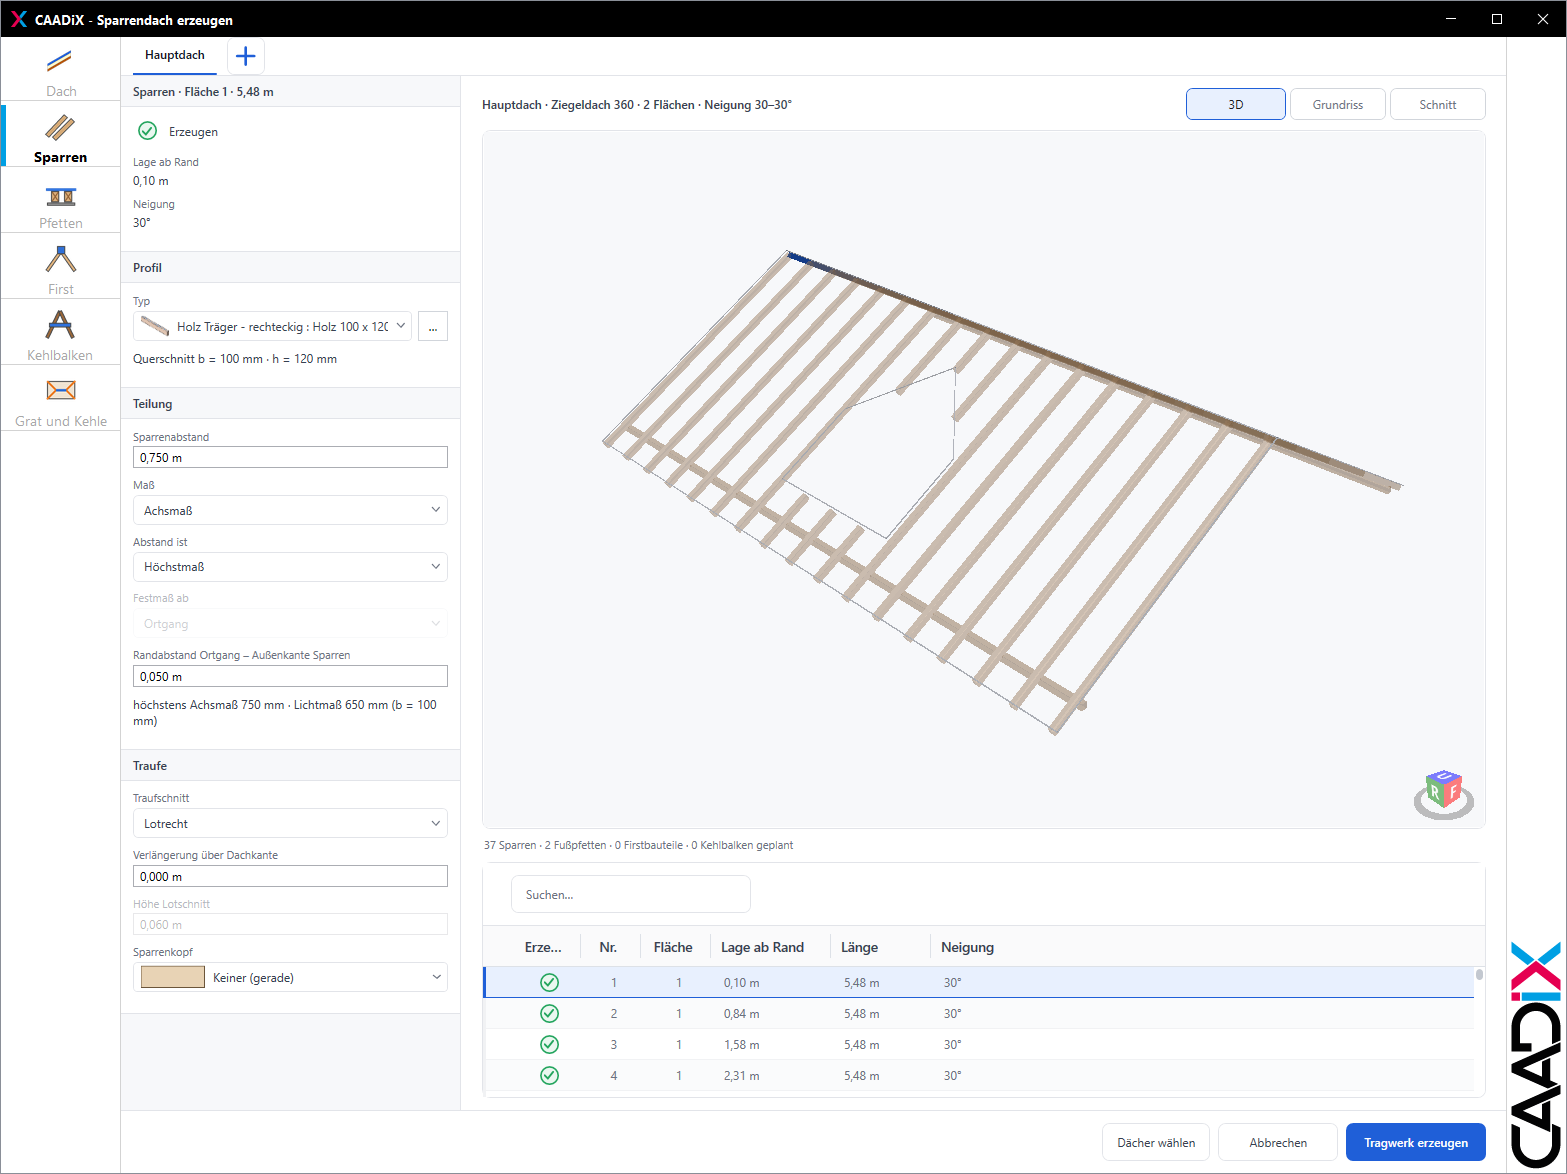
Task: Click the Fläche column header
Action: [x=673, y=947]
